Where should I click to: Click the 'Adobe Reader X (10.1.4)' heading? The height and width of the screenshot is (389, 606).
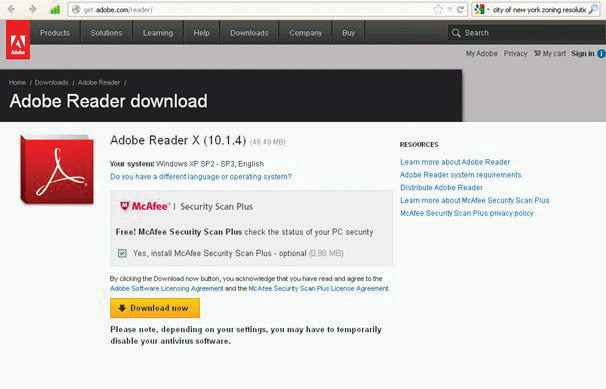178,140
